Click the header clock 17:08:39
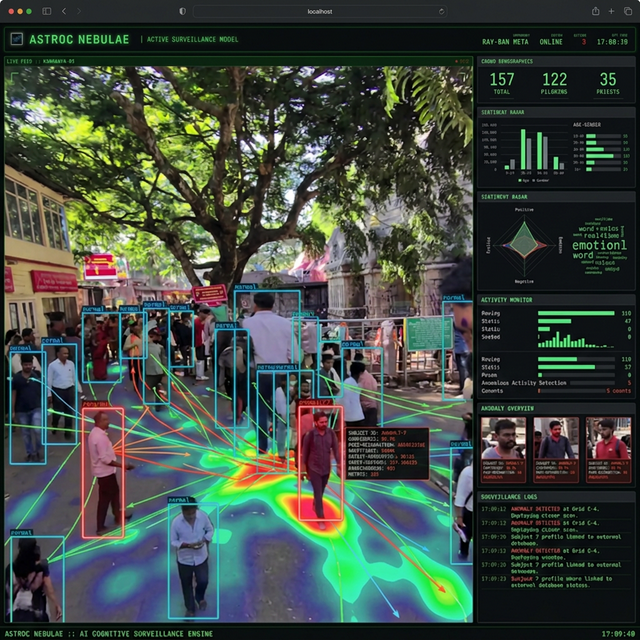Viewport: 640px width, 640px height. (x=612, y=42)
